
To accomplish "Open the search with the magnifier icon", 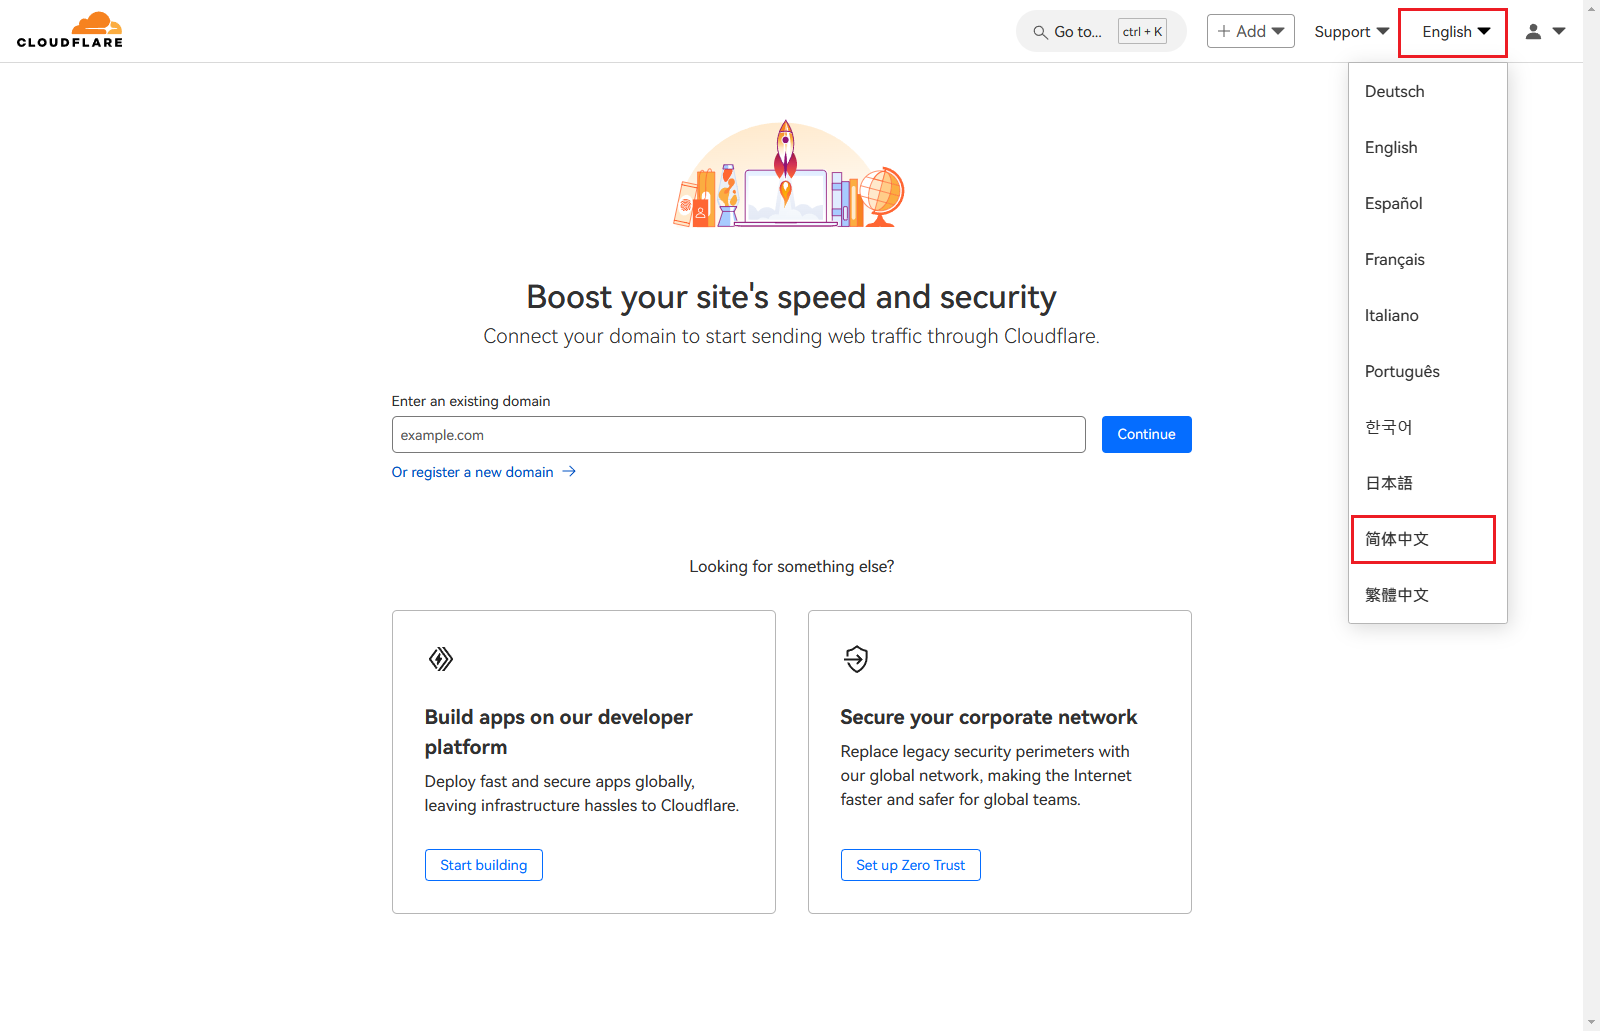I will point(1040,31).
